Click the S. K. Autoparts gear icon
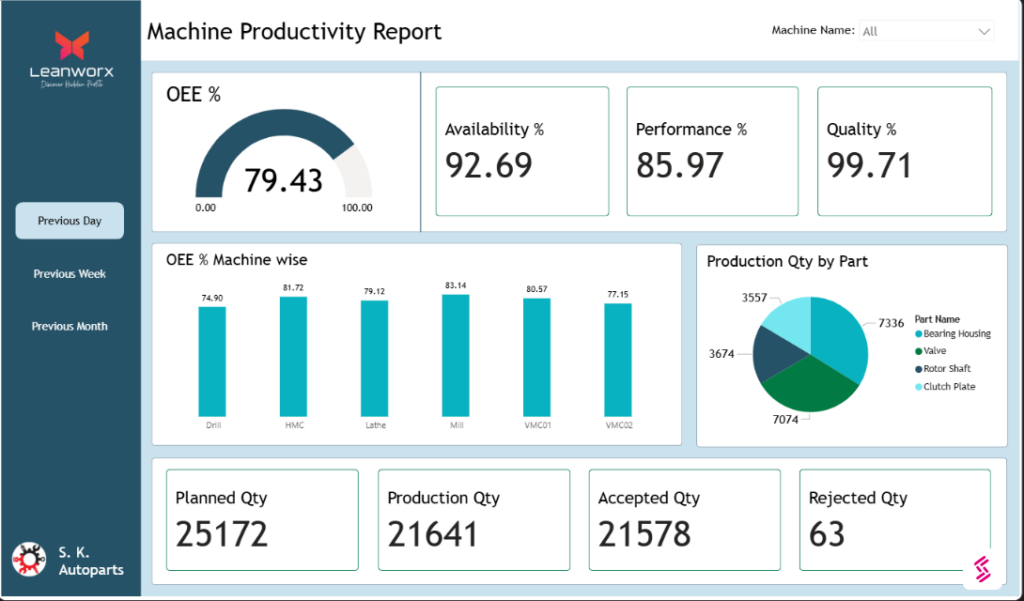Screen dimensions: 1024x601 pyautogui.click(x=28, y=559)
